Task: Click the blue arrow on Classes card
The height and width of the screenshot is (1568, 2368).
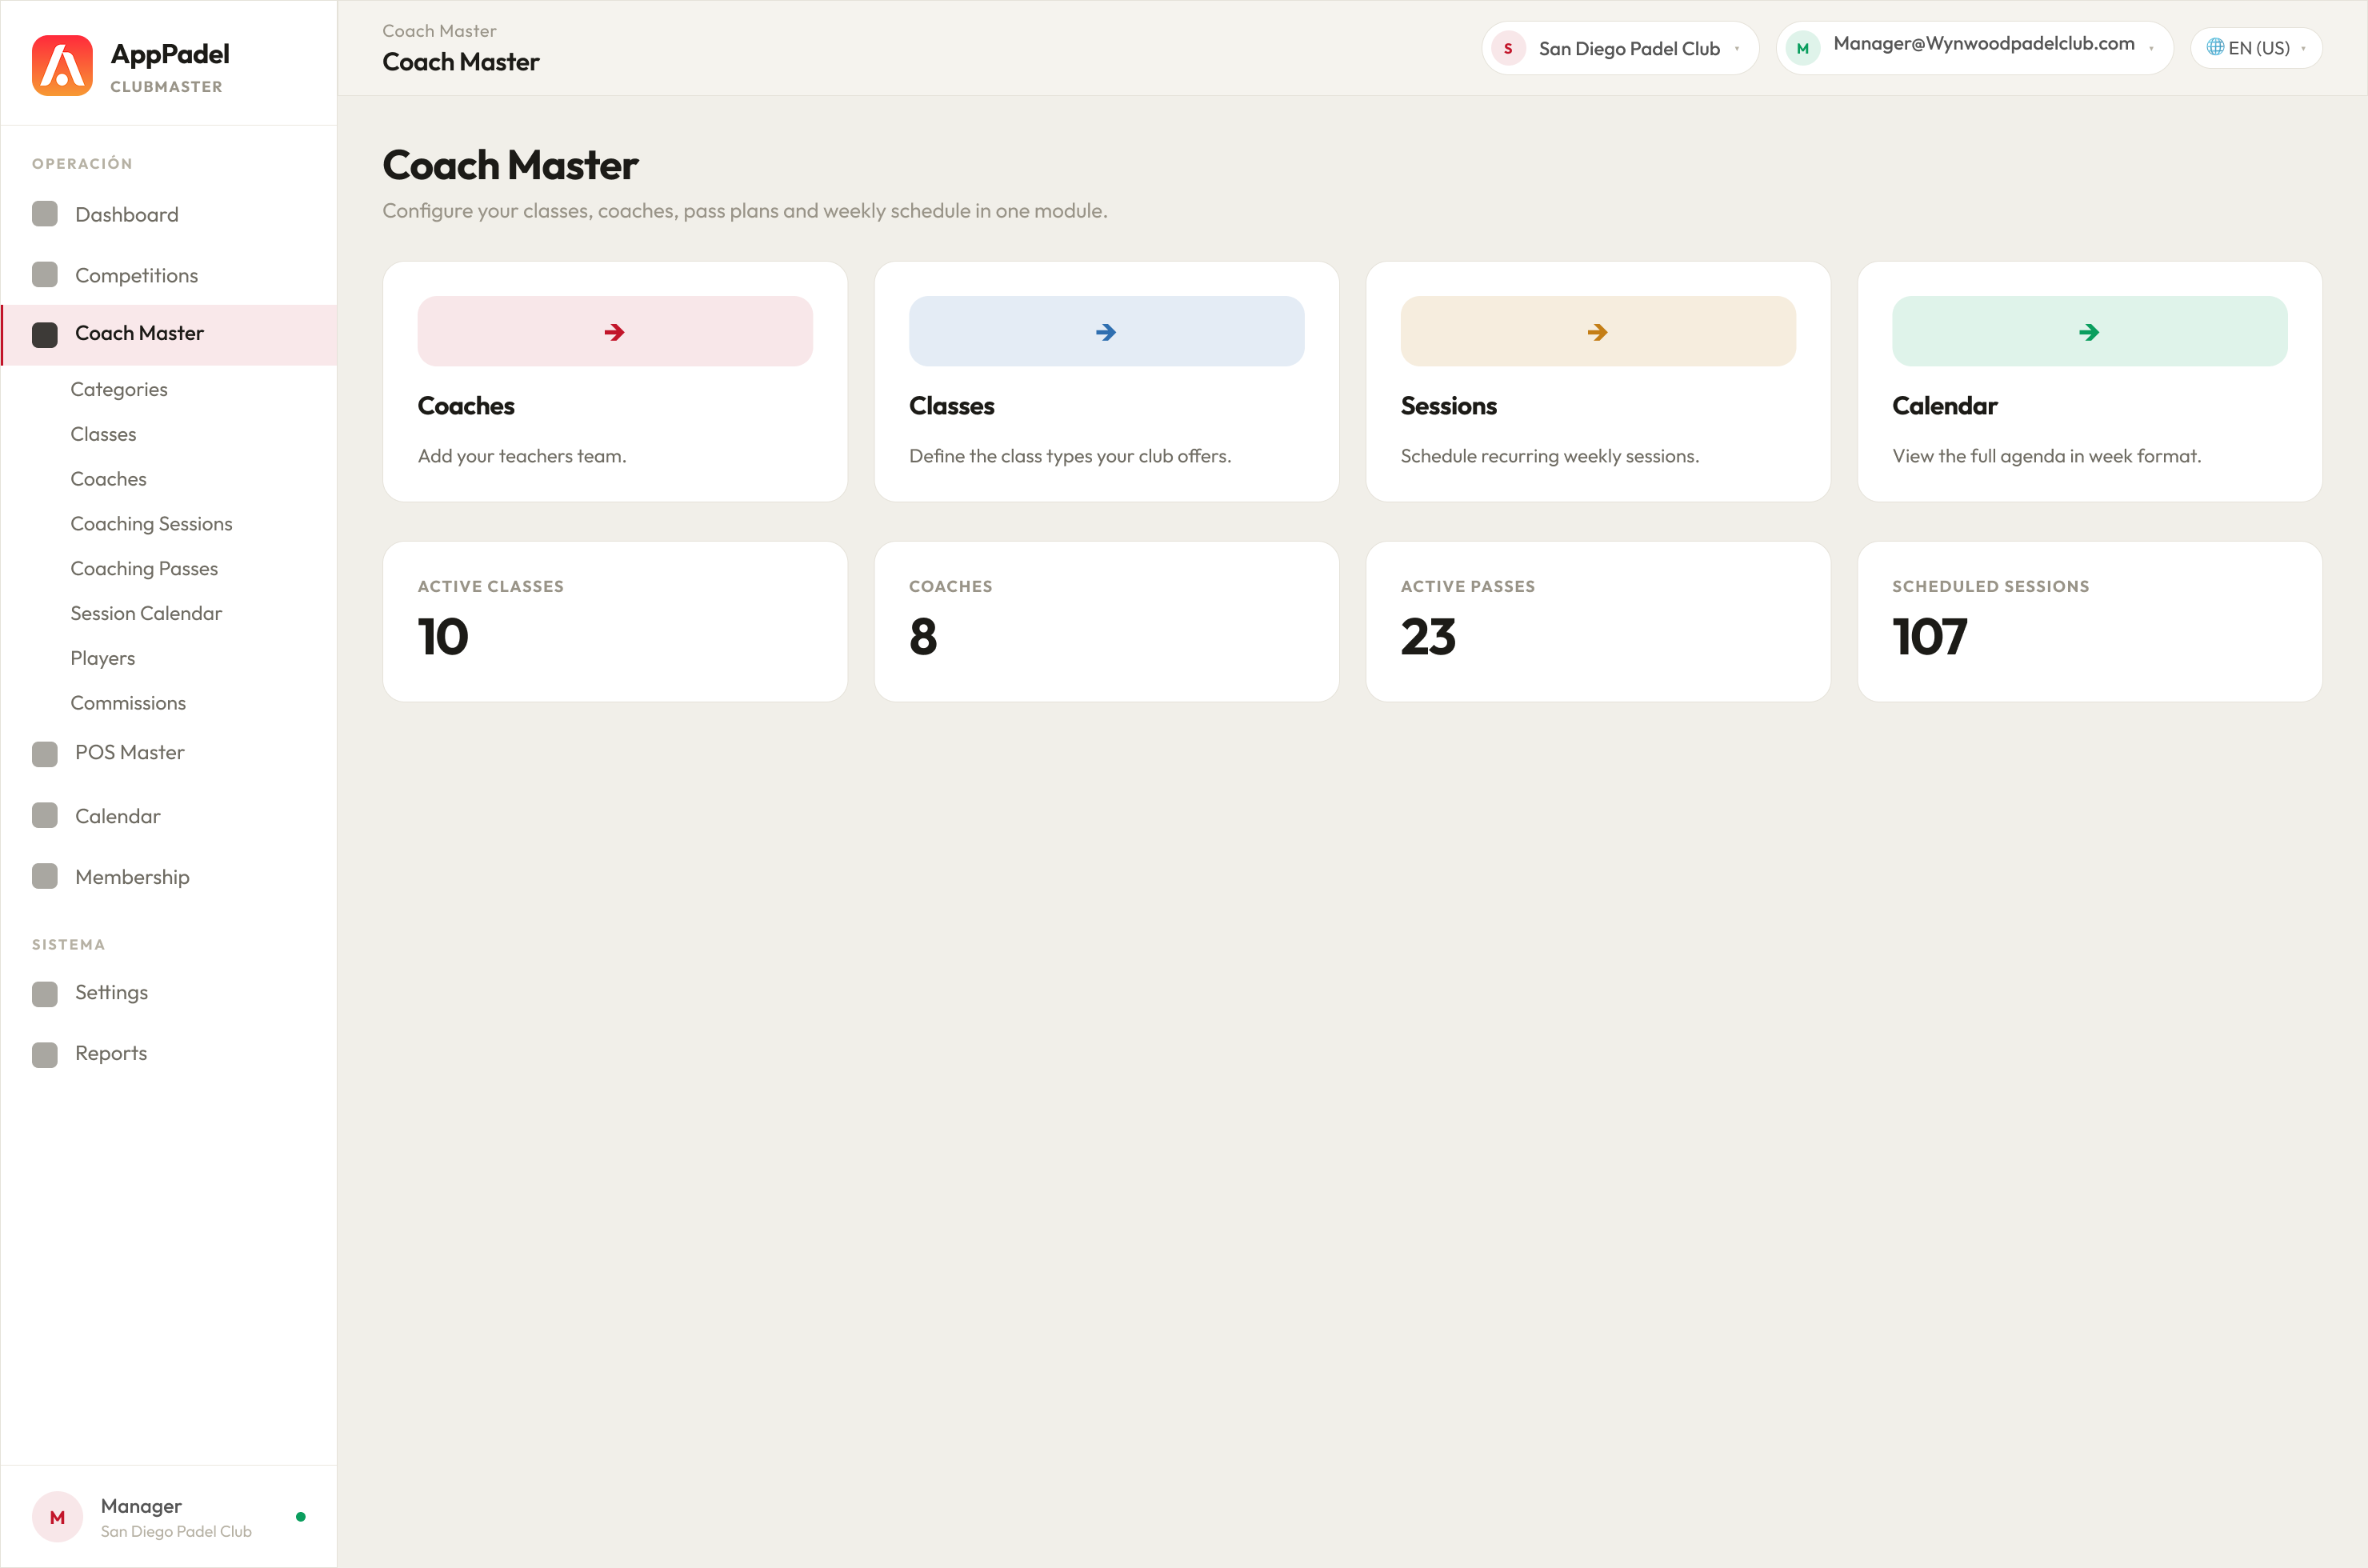Action: point(1106,332)
